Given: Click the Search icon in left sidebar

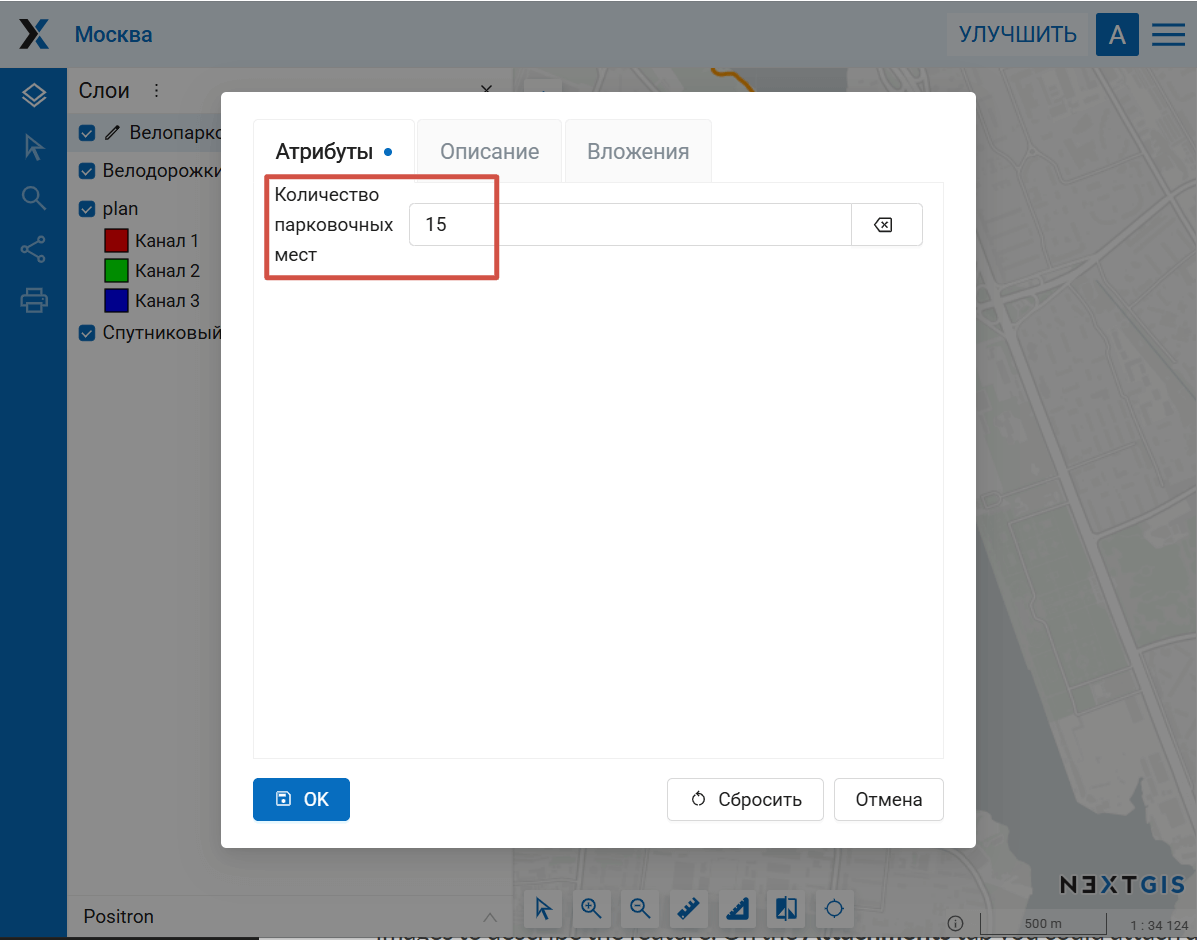Looking at the screenshot, I should click(34, 198).
